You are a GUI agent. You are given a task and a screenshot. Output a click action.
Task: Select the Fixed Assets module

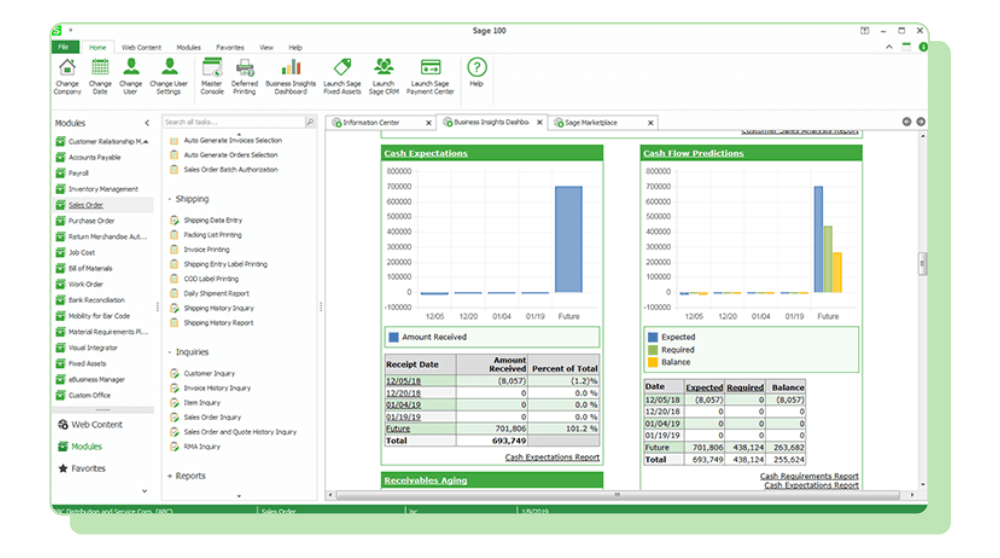click(87, 363)
